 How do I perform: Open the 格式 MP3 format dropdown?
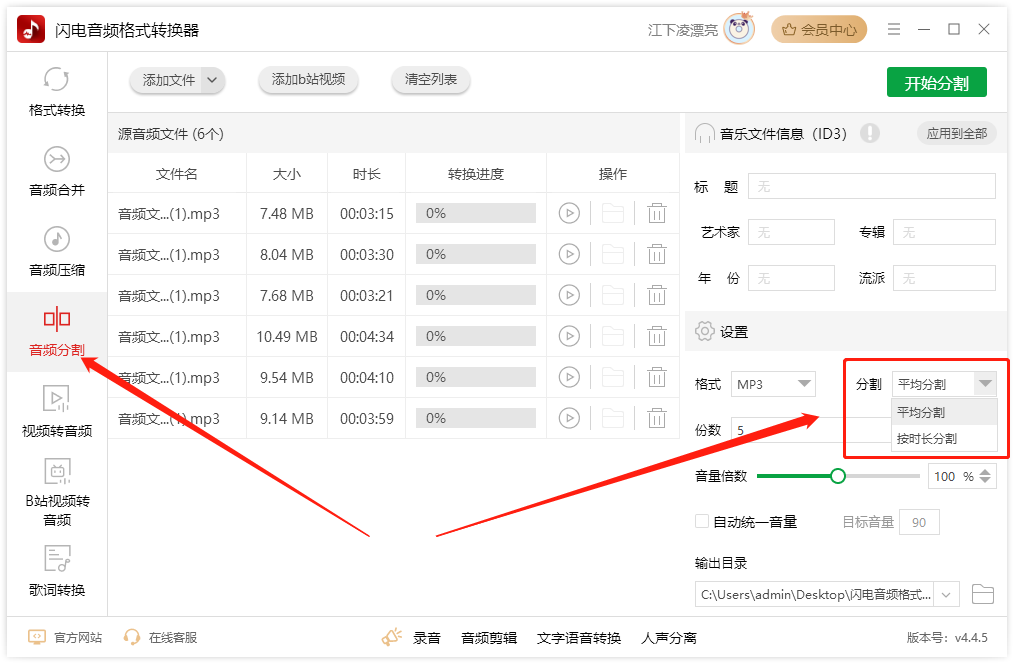772,383
